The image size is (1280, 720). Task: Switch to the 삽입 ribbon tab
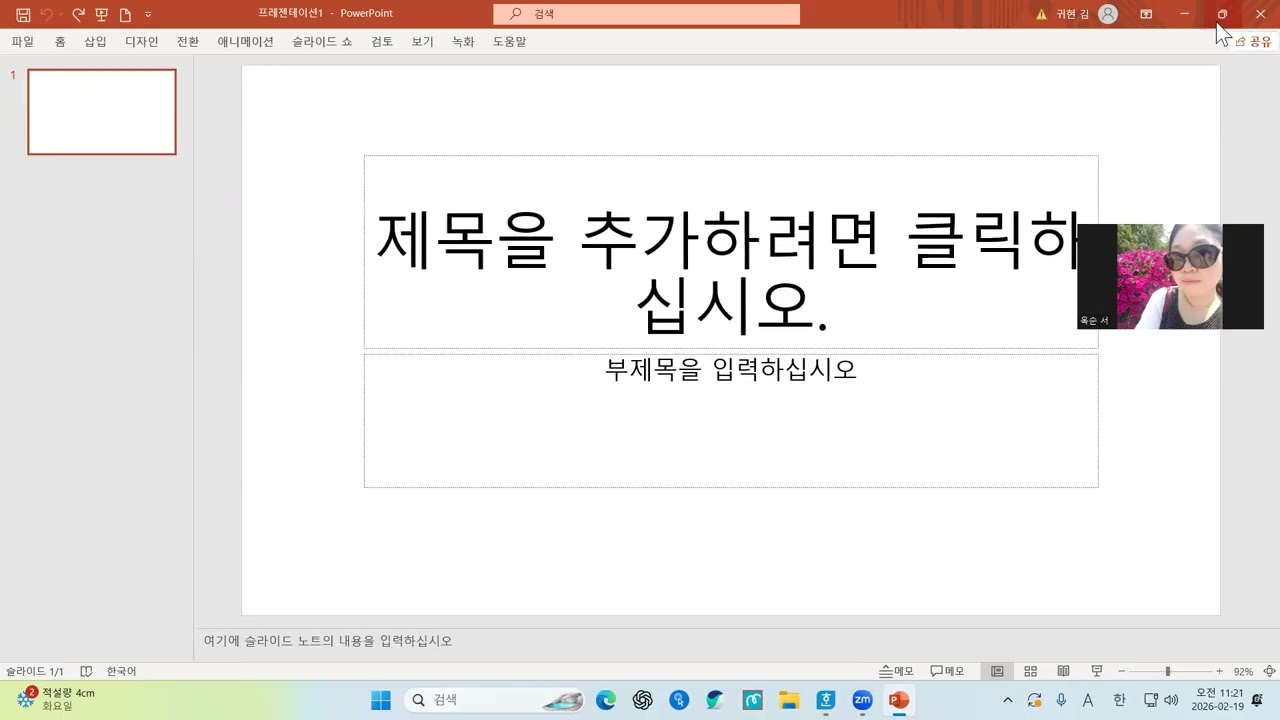[x=95, y=41]
